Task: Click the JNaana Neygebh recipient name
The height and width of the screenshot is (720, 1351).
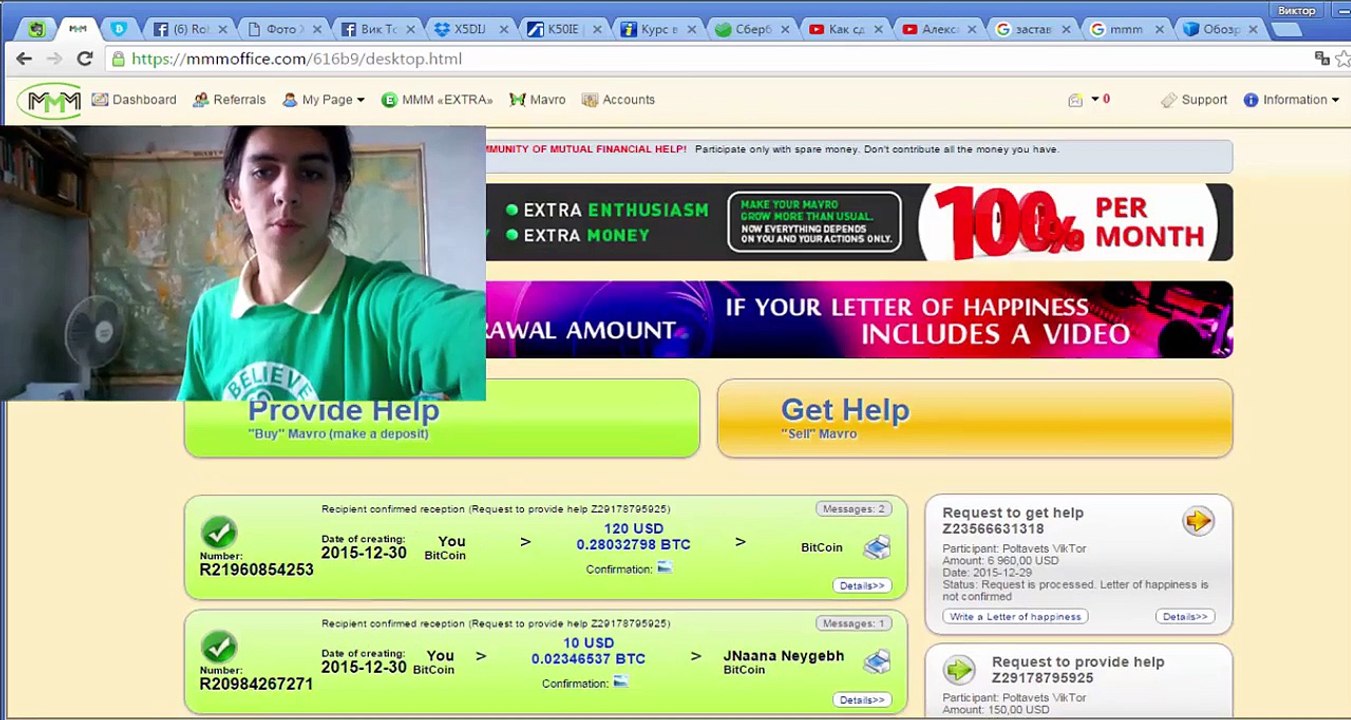Action: point(784,656)
